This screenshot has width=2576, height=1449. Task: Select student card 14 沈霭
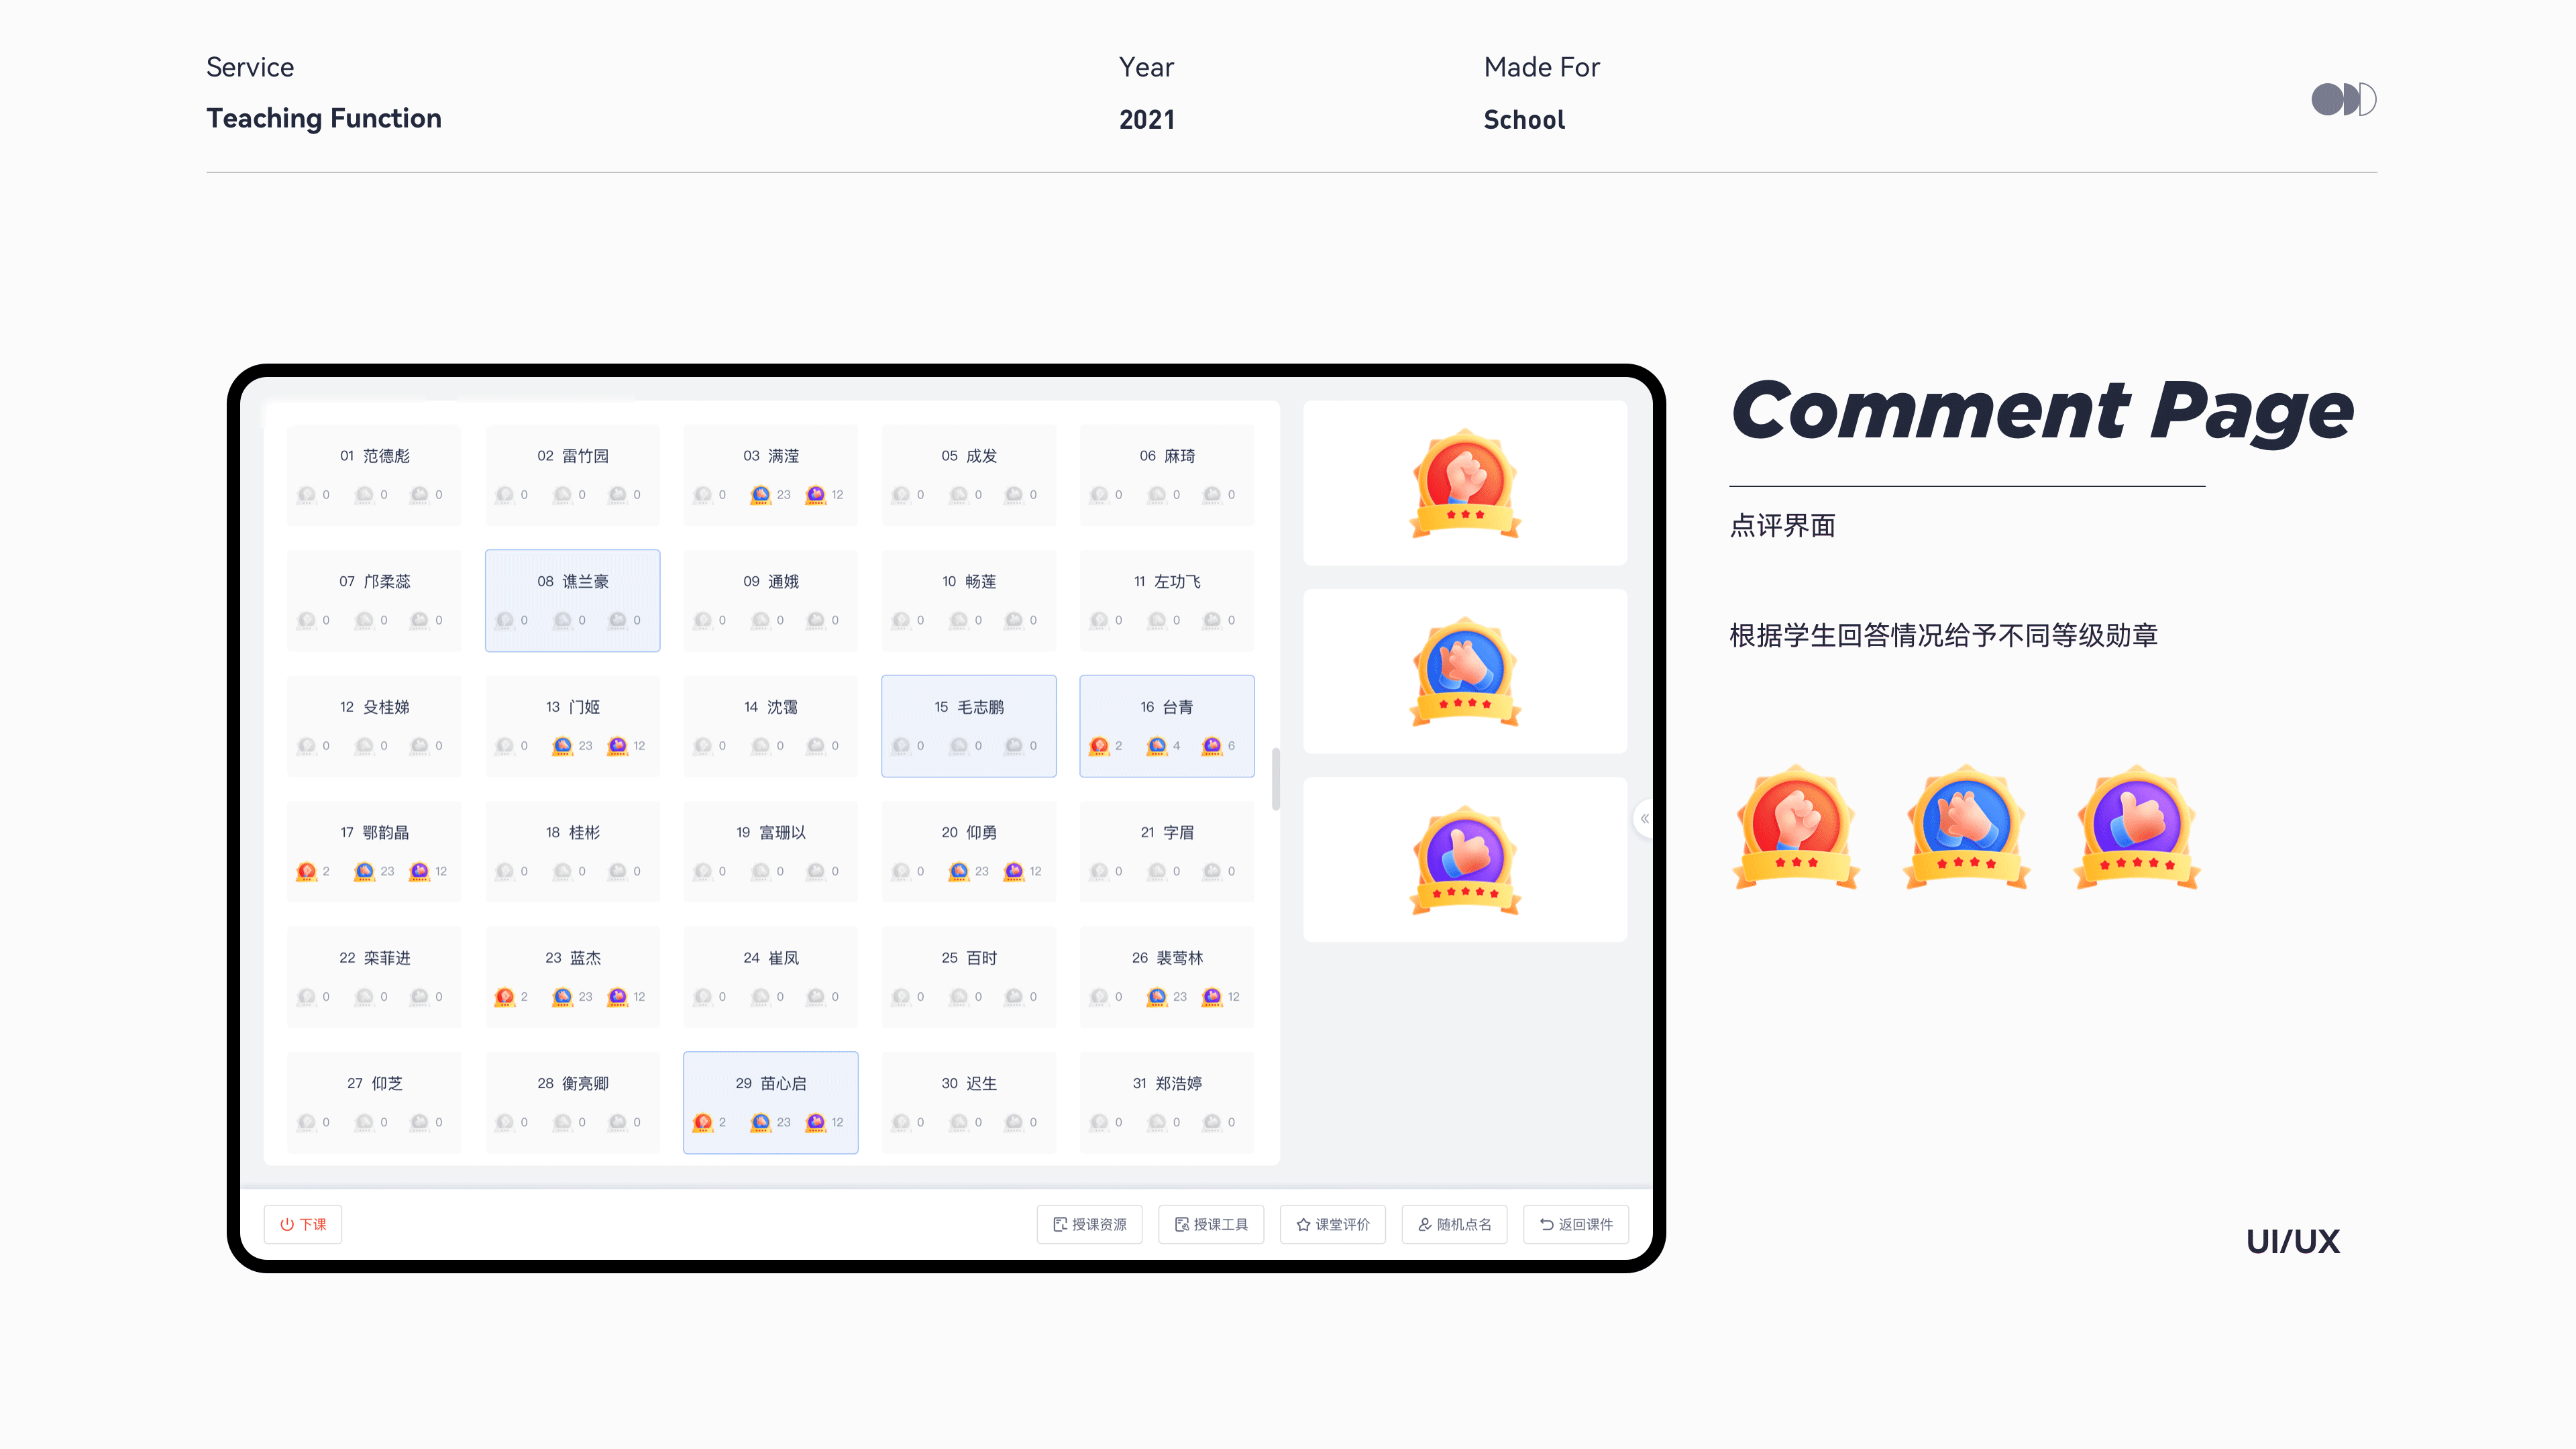click(x=771, y=726)
